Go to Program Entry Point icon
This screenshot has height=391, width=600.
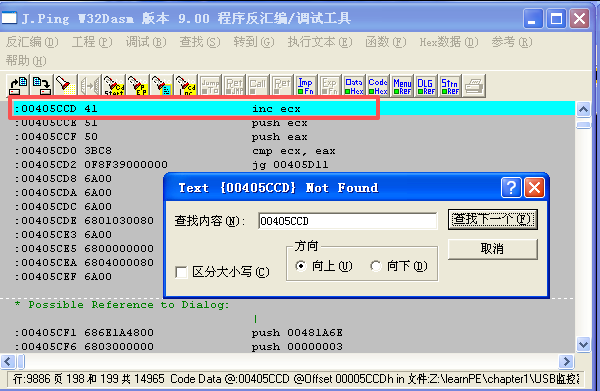click(x=137, y=85)
